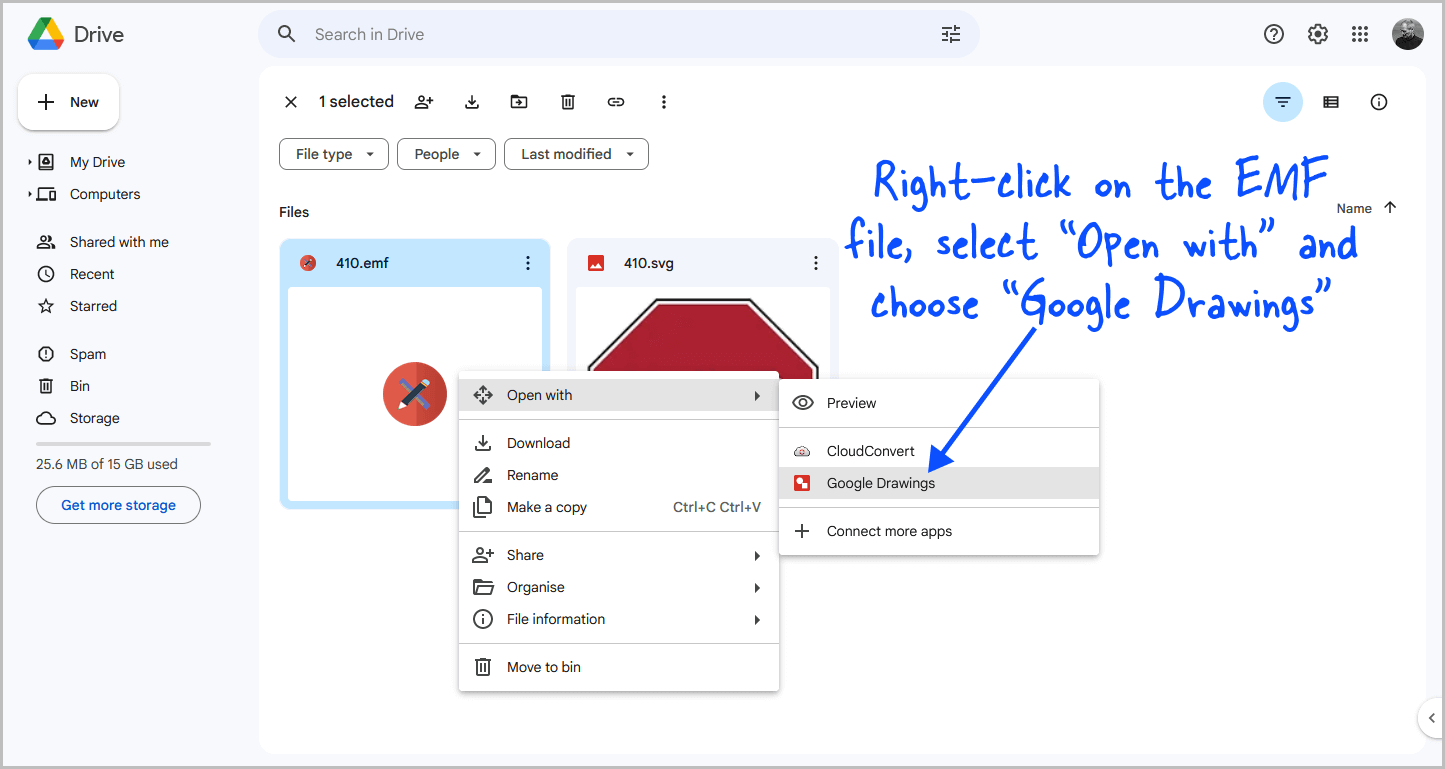The image size is (1445, 769).
Task: Click the download icon in toolbar
Action: [x=472, y=102]
